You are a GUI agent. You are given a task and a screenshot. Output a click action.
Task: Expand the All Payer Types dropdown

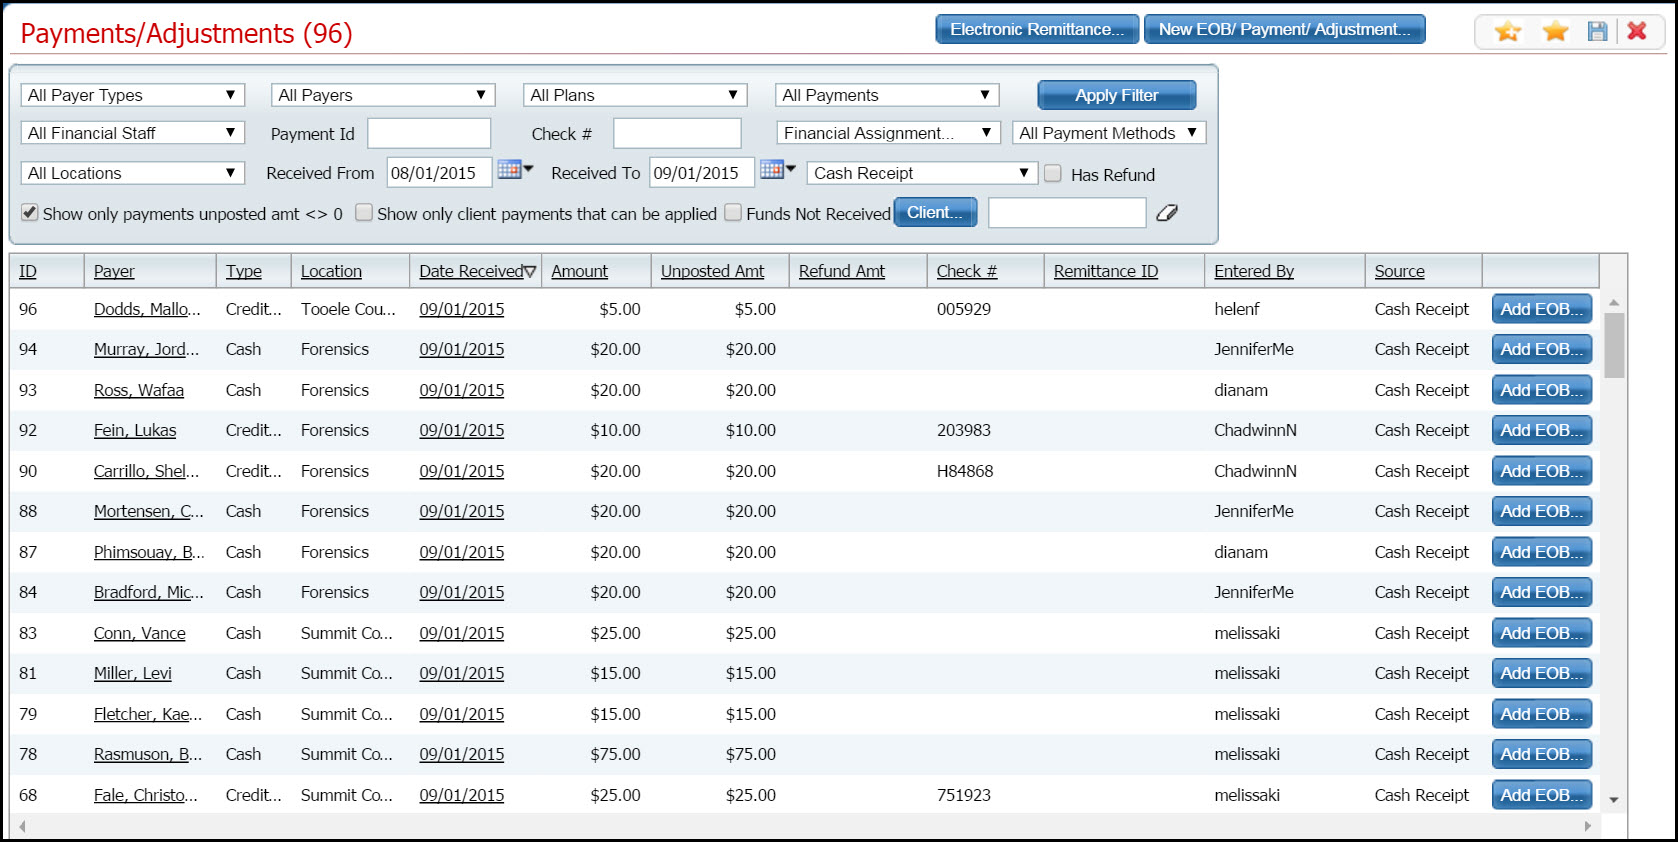point(132,95)
